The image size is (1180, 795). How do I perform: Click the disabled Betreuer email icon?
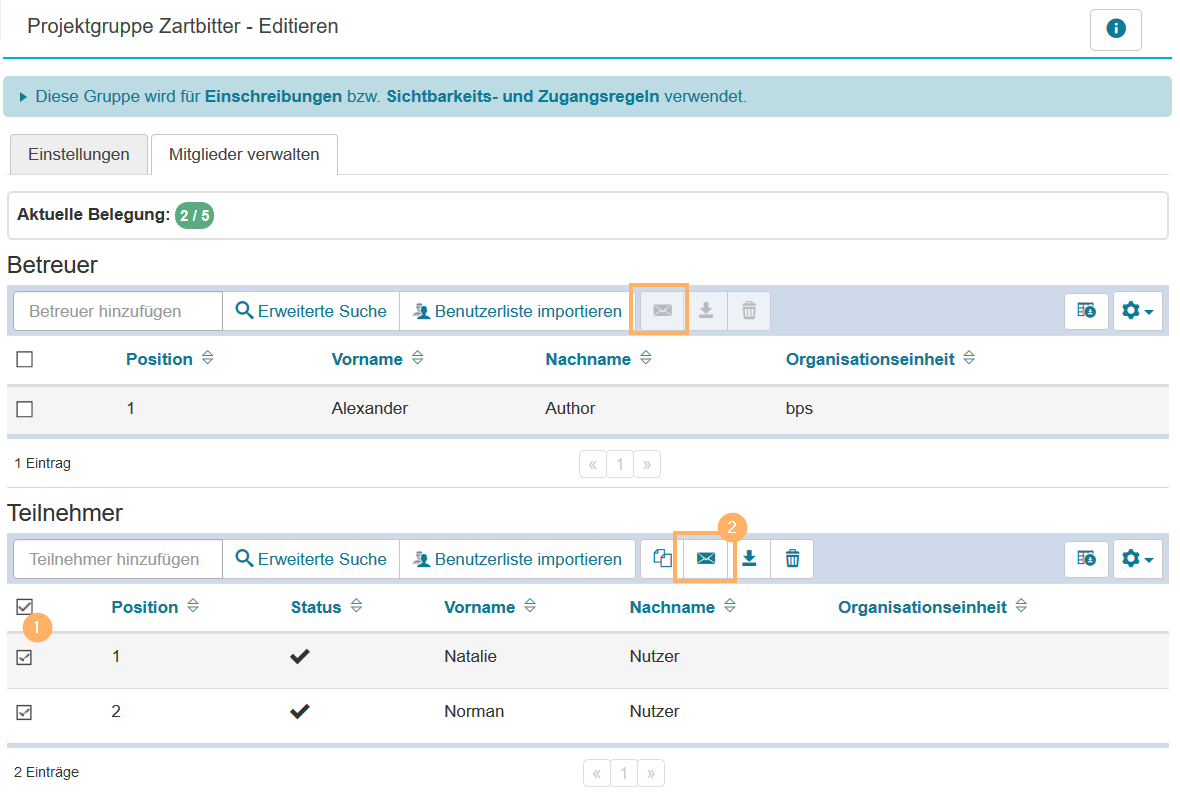click(662, 311)
